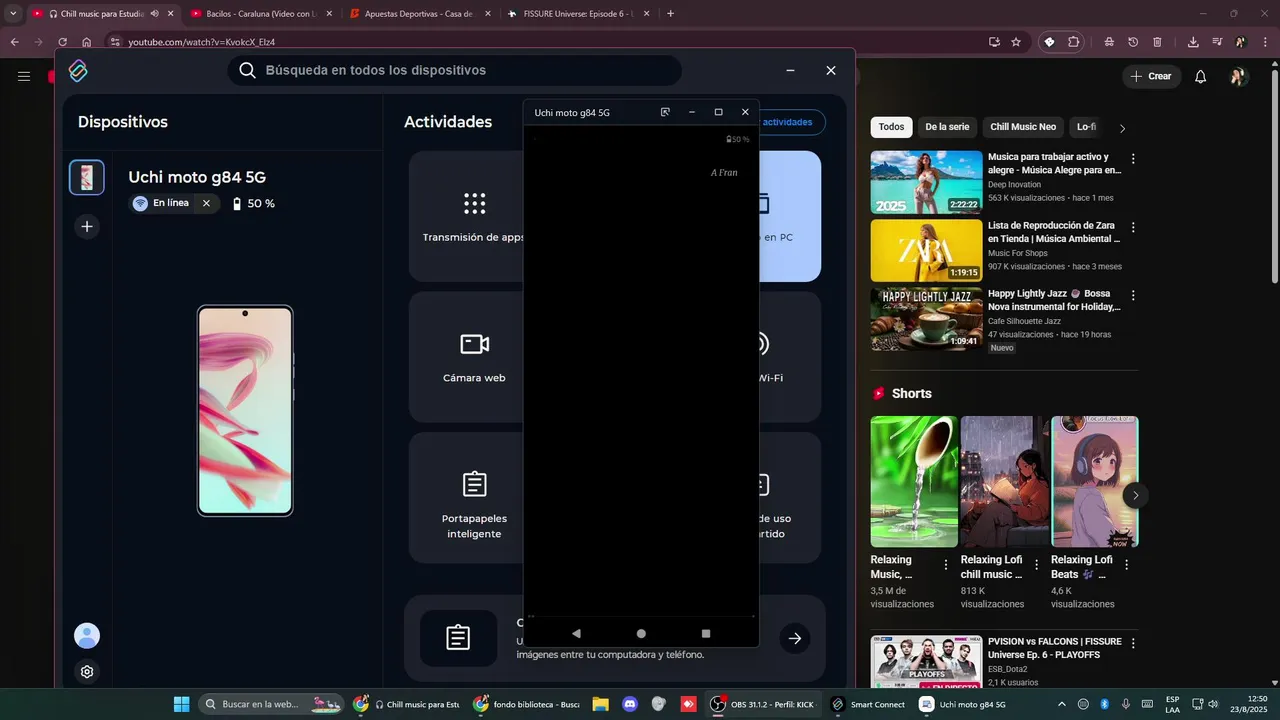Mute the Chill music tab via speaker icon
This screenshot has height=720, width=1280.
[x=154, y=14]
